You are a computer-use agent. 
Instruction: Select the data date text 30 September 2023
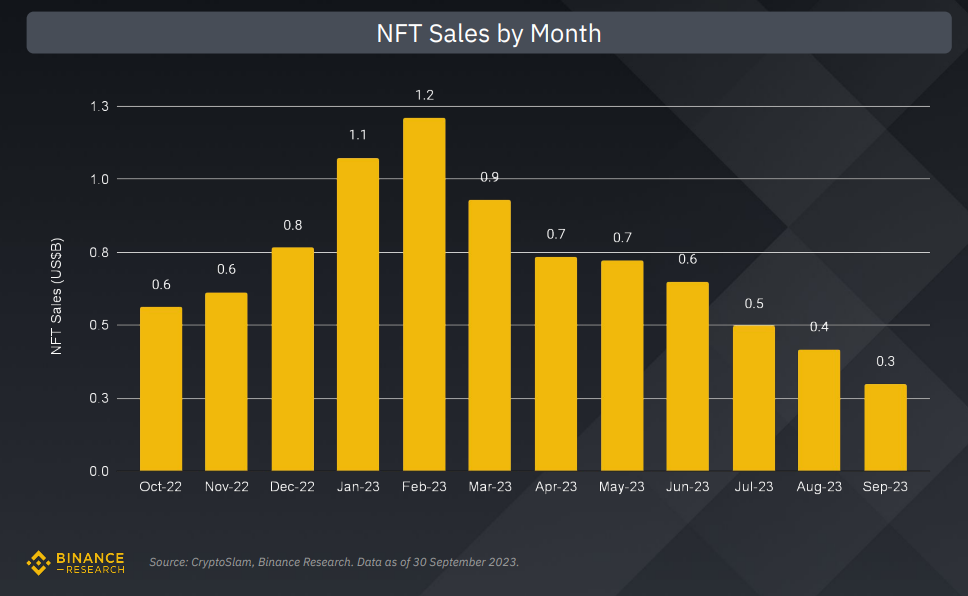(x=460, y=562)
